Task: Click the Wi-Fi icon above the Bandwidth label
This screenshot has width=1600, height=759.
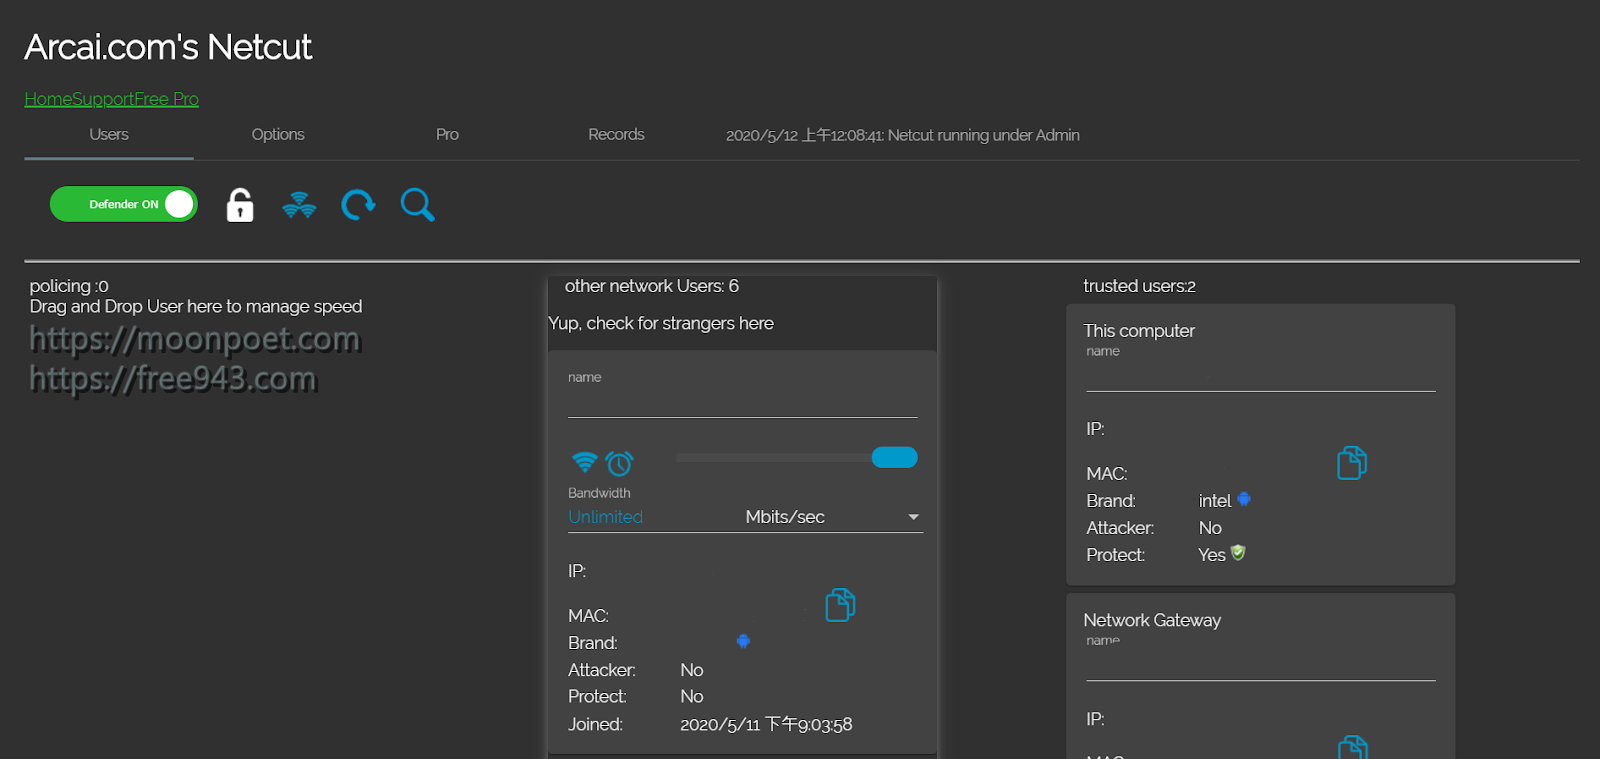Action: pyautogui.click(x=584, y=462)
